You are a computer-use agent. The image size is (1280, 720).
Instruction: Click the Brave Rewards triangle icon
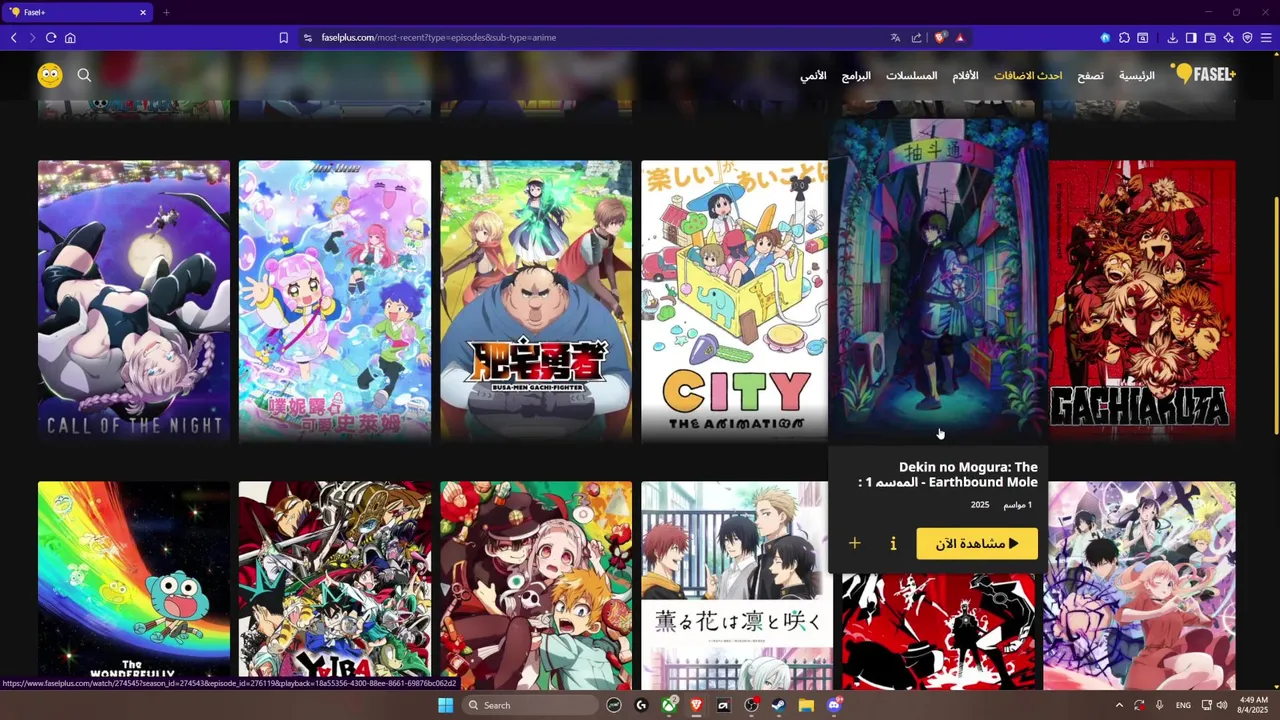(x=959, y=38)
